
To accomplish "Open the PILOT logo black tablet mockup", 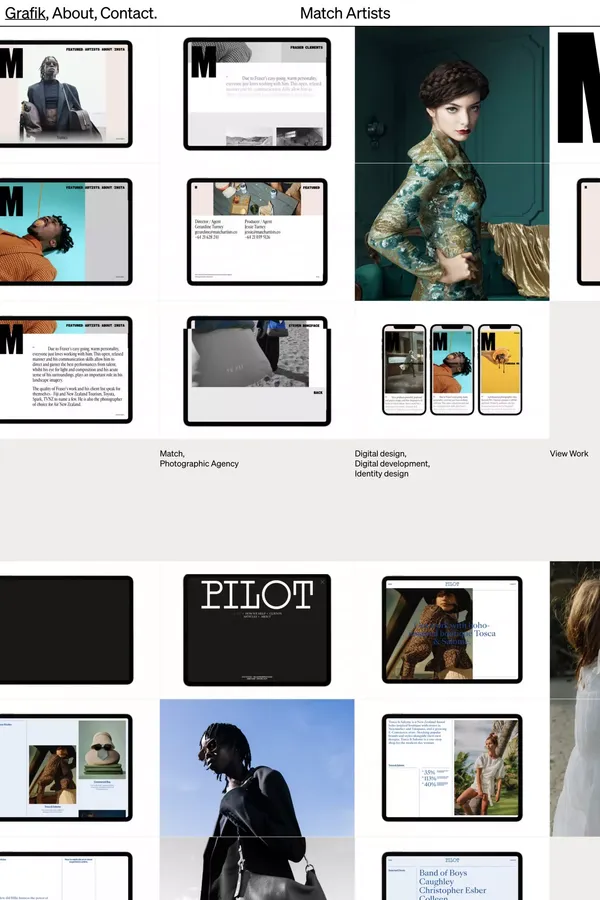I will [257, 630].
